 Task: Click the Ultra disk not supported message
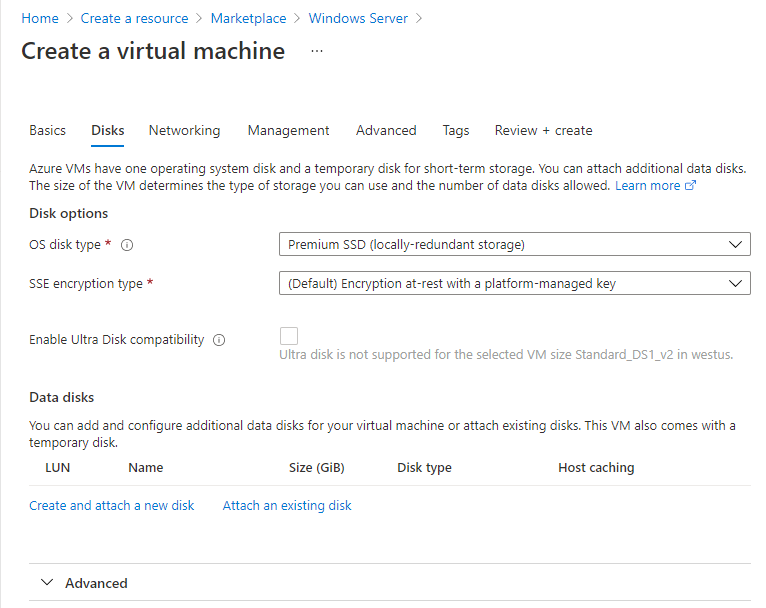point(506,355)
